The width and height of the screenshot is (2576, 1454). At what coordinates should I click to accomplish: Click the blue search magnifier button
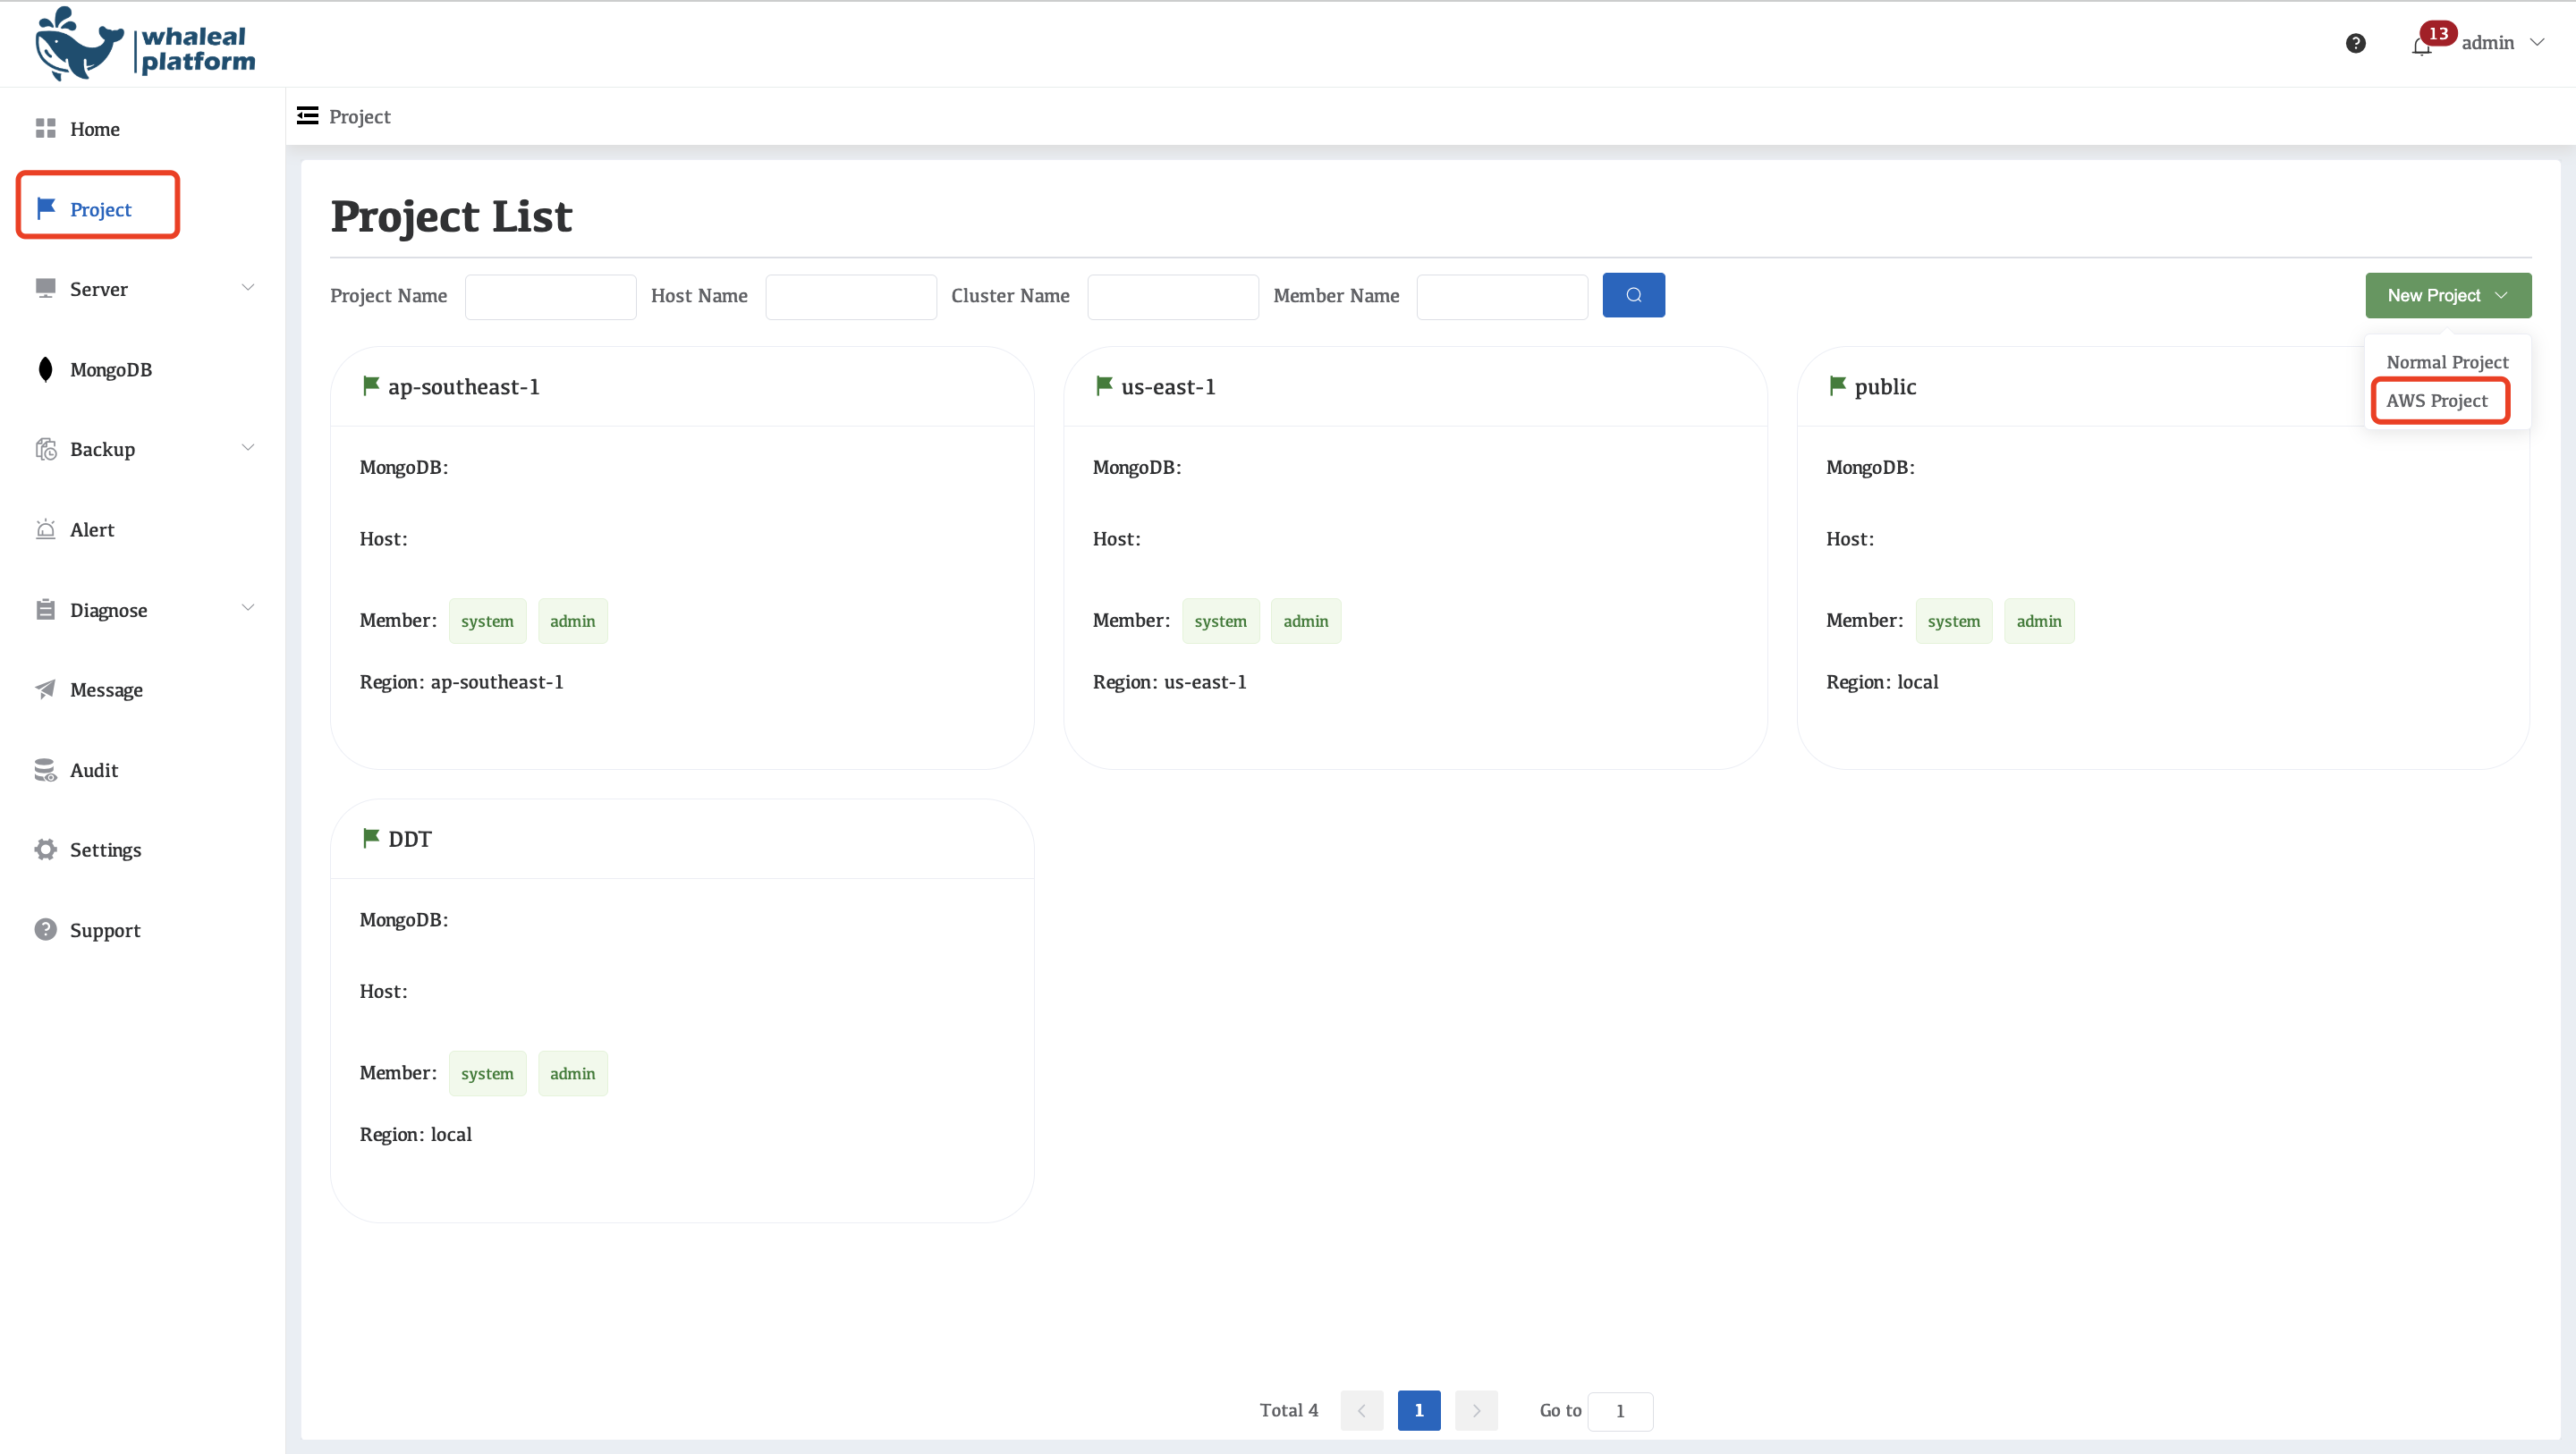tap(1633, 295)
